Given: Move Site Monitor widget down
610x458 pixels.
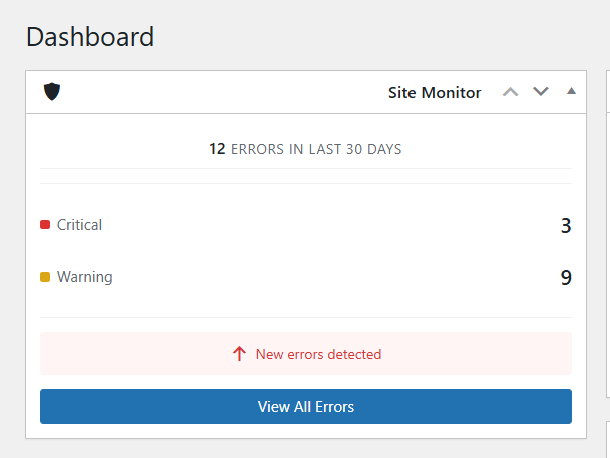Looking at the screenshot, I should click(541, 92).
